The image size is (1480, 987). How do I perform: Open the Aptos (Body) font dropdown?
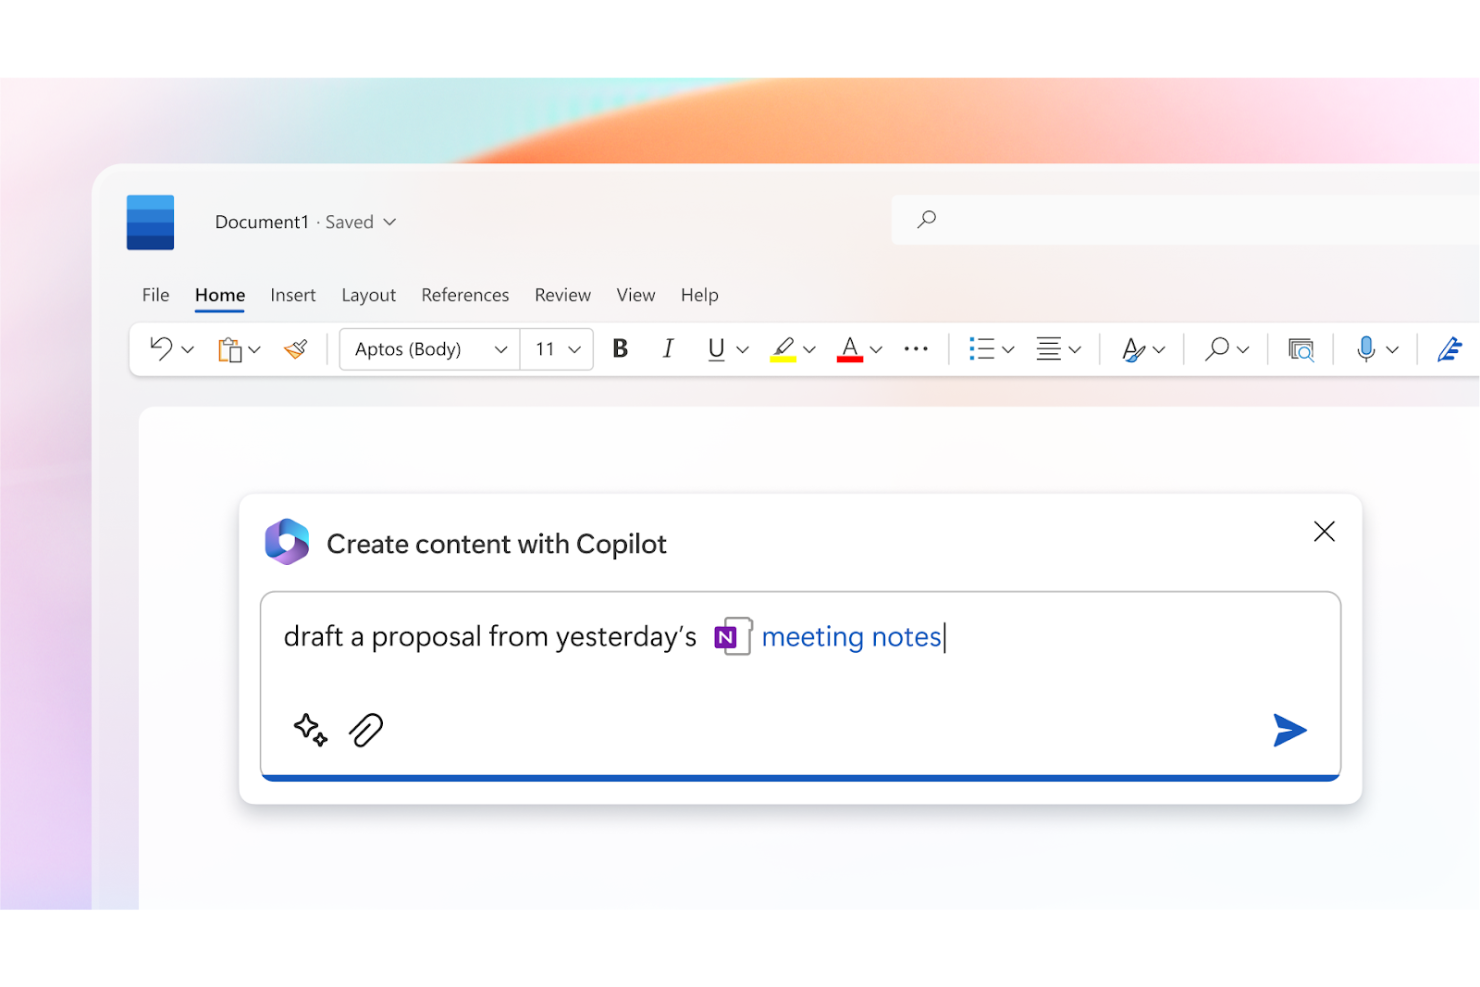click(x=430, y=349)
